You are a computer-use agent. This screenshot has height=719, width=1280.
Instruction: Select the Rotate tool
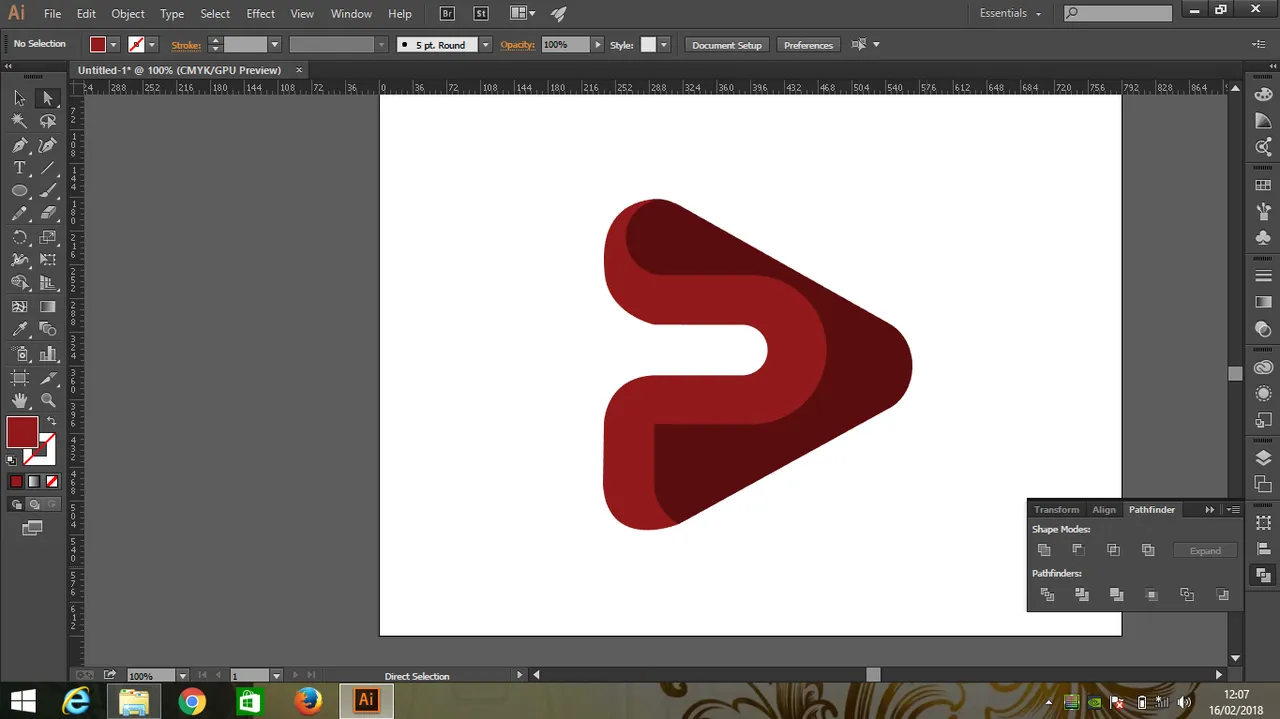point(19,238)
